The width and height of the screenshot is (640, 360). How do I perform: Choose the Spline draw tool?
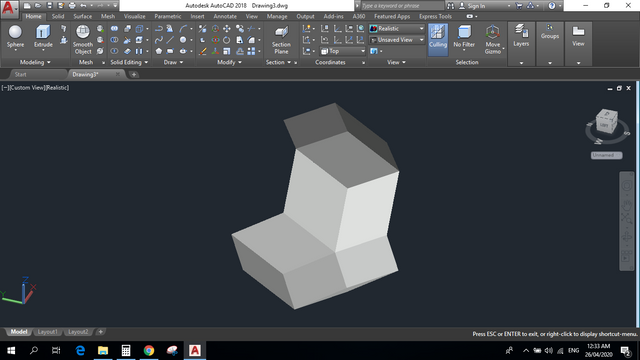159,40
